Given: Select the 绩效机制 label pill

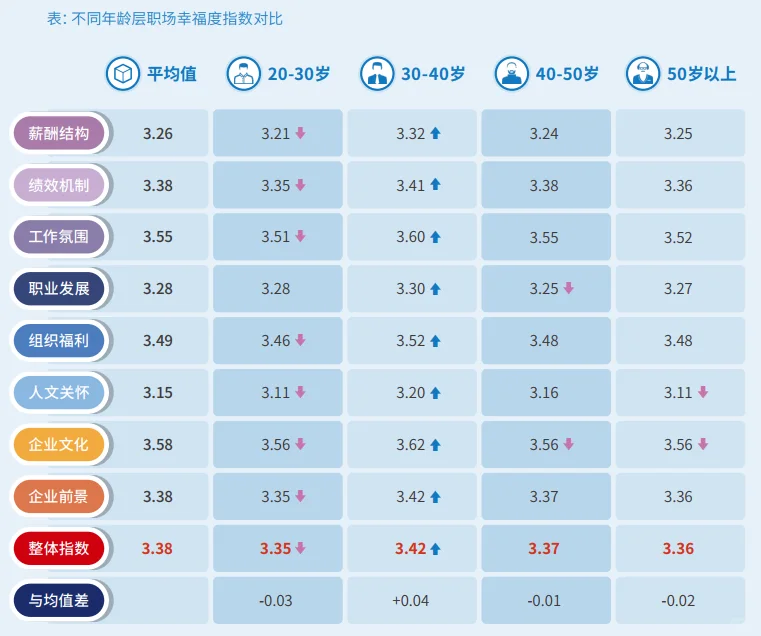Looking at the screenshot, I should (59, 185).
